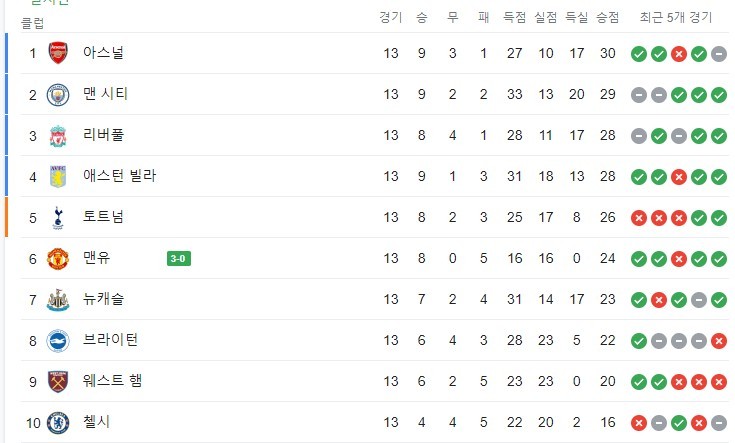Click the Newcastle crest icon
The image size is (735, 443).
(60, 299)
